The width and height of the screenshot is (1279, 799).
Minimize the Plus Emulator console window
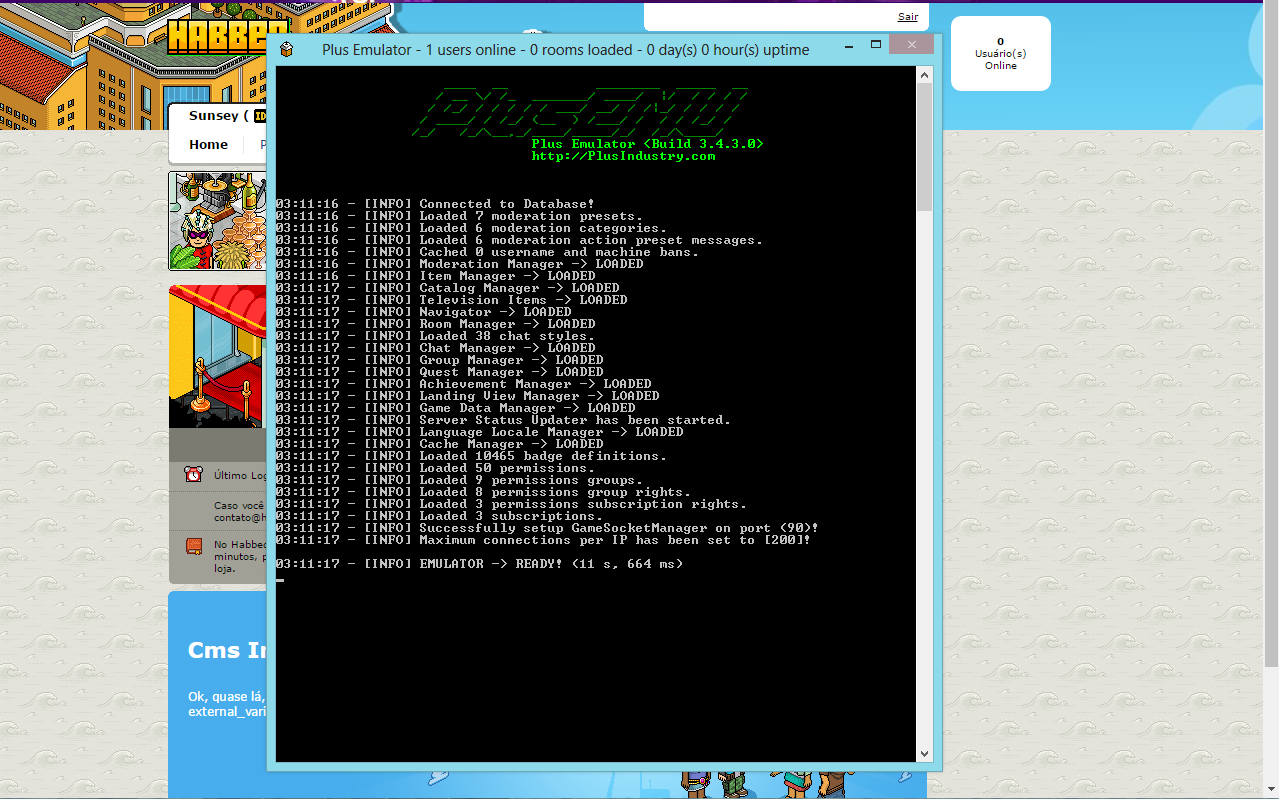850,45
